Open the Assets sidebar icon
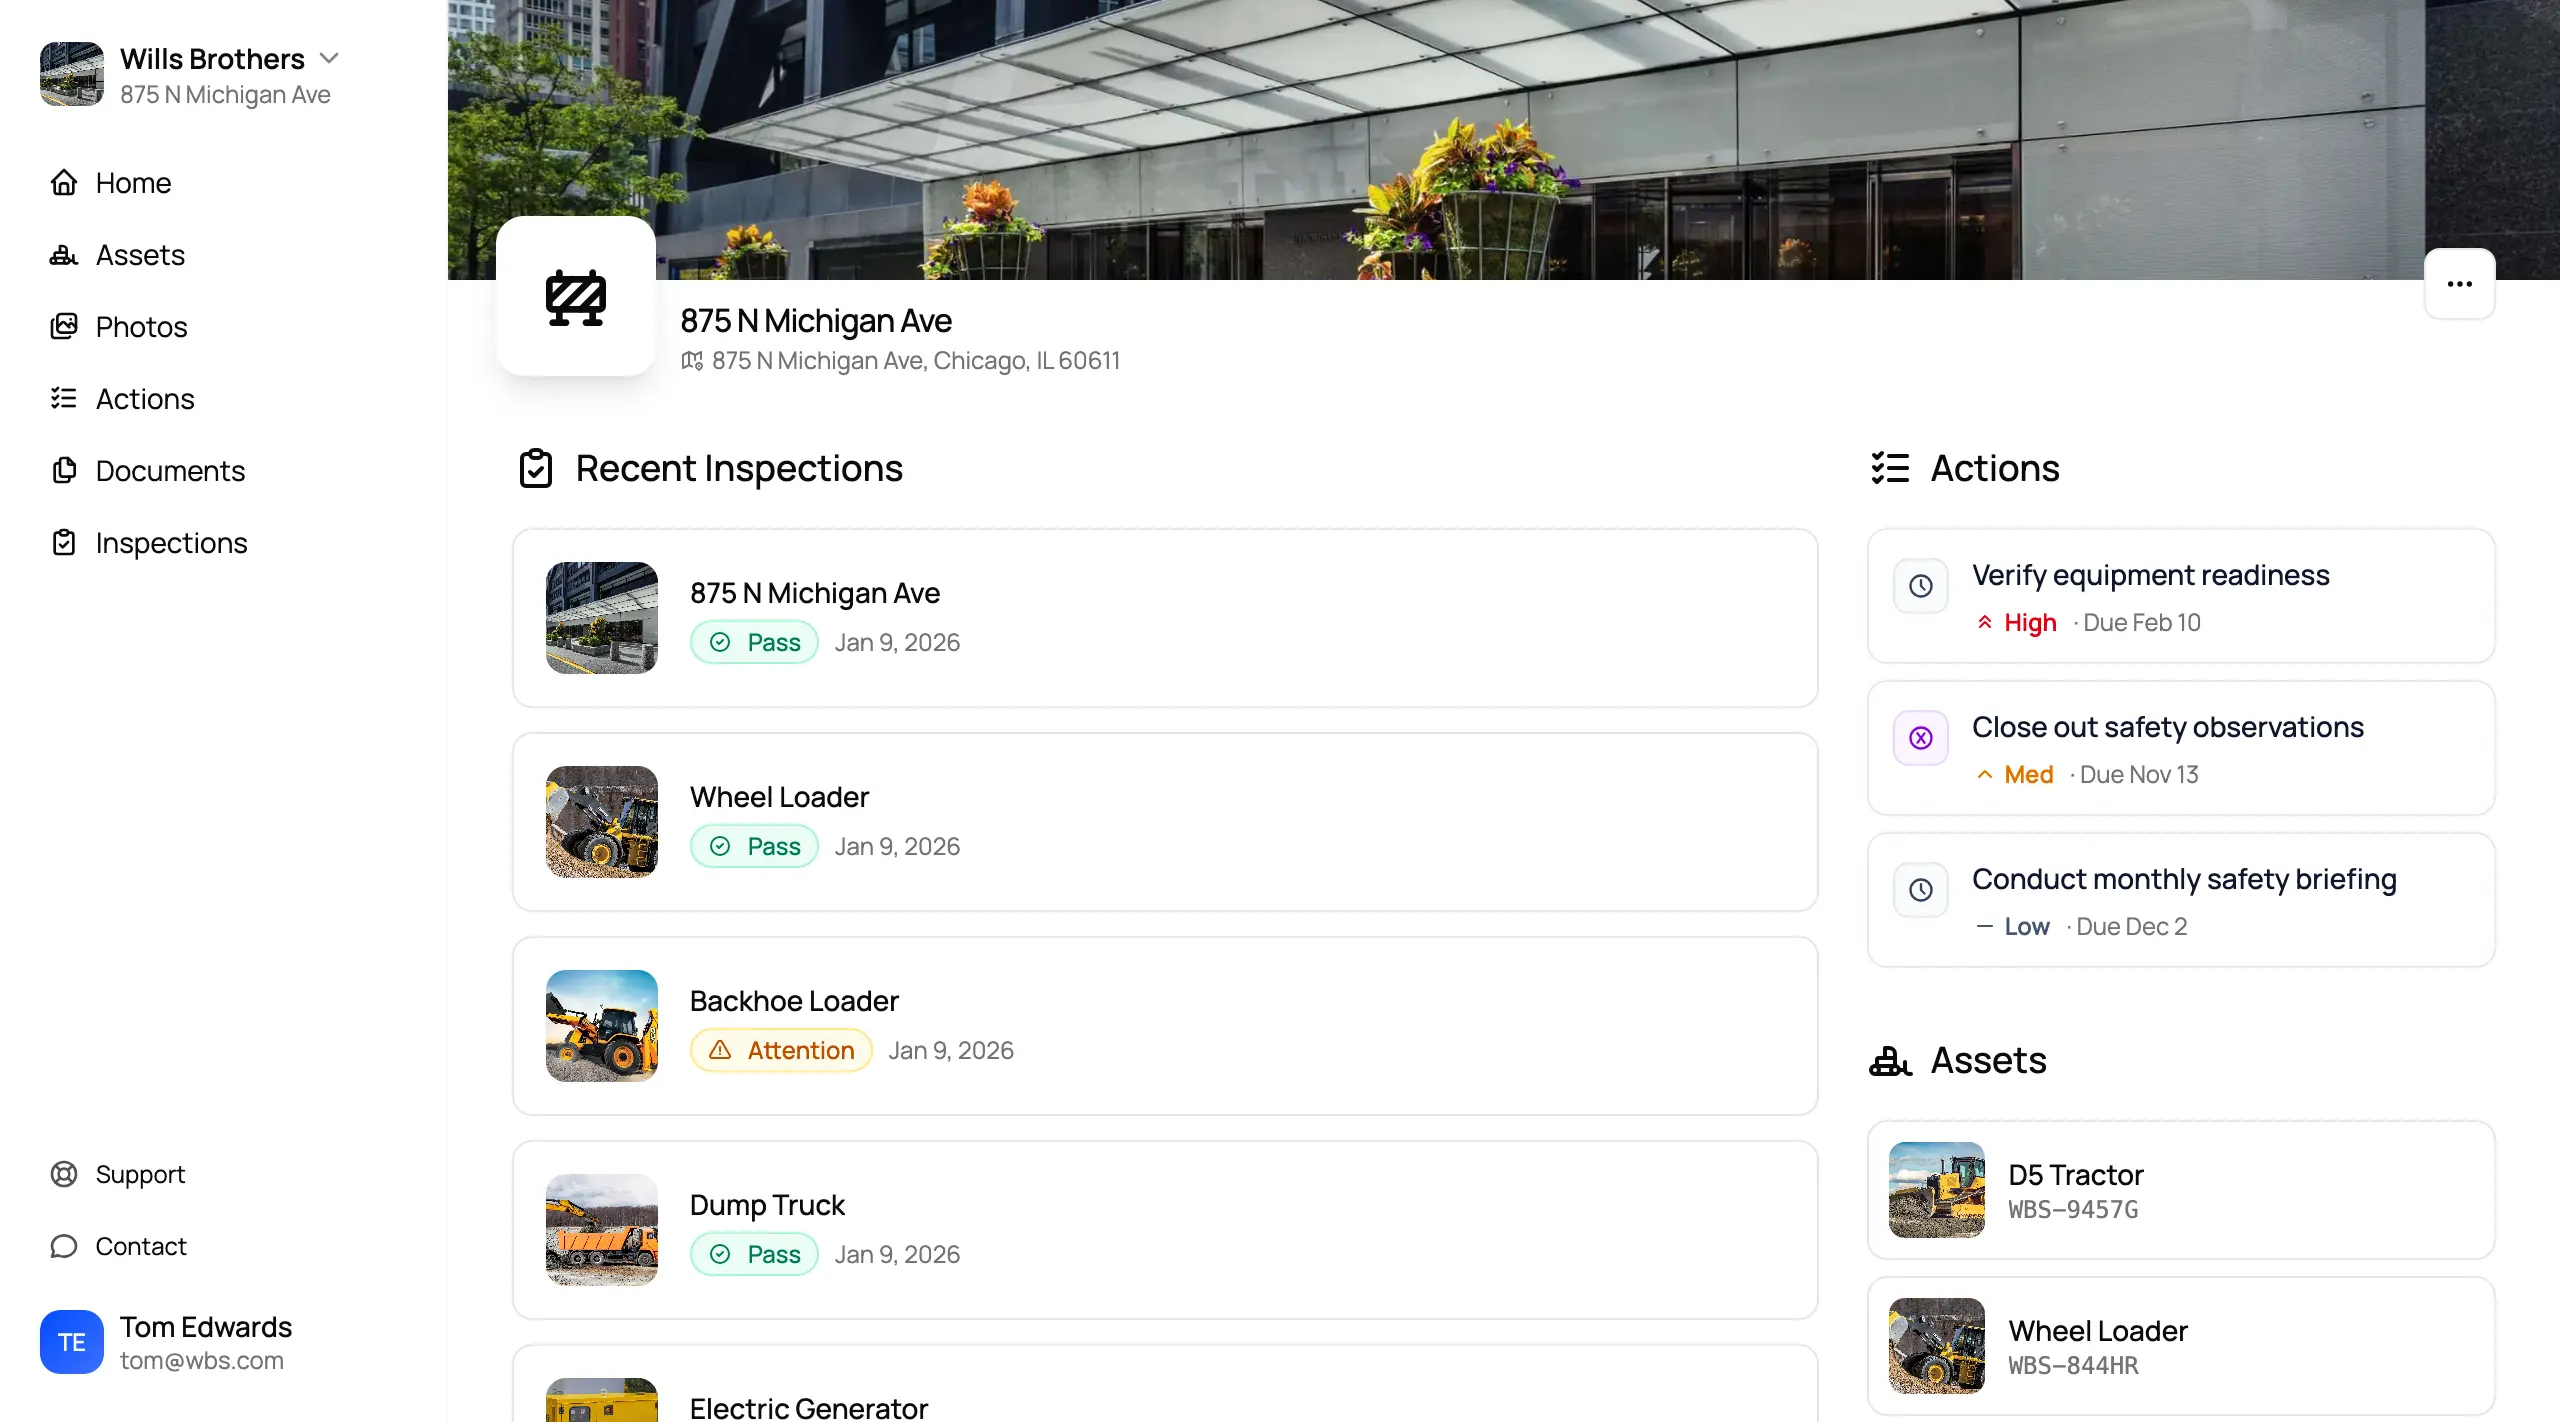 point(64,255)
